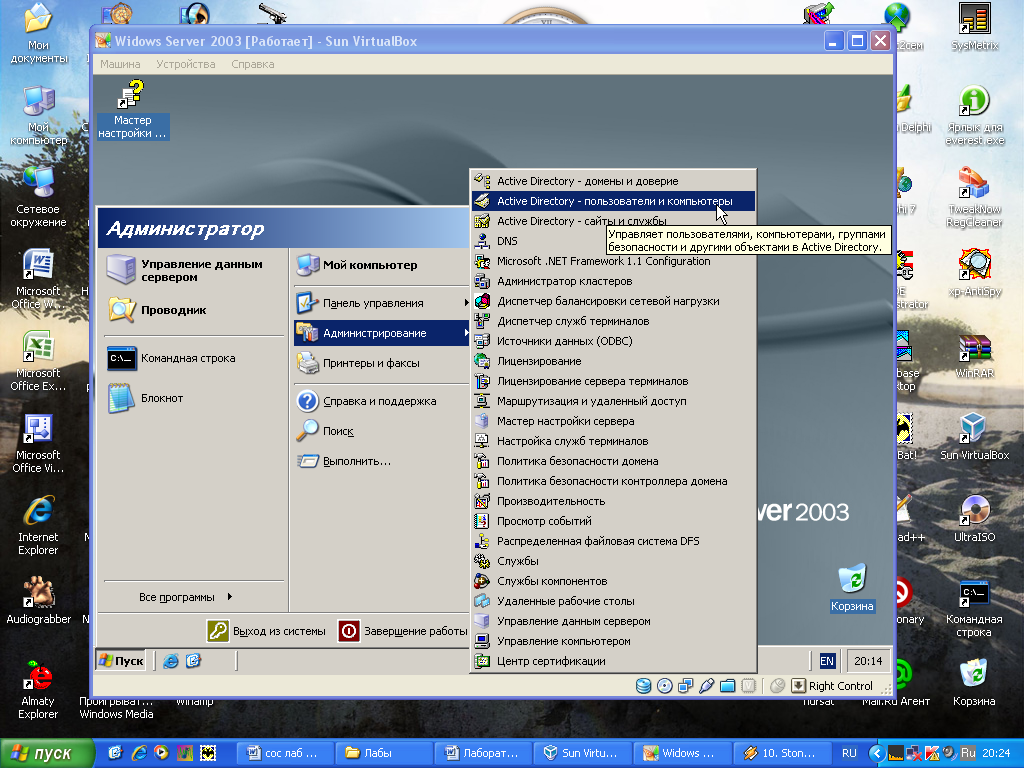Click the Настройка служб терминалов icon
The width and height of the screenshot is (1024, 768).
(482, 441)
